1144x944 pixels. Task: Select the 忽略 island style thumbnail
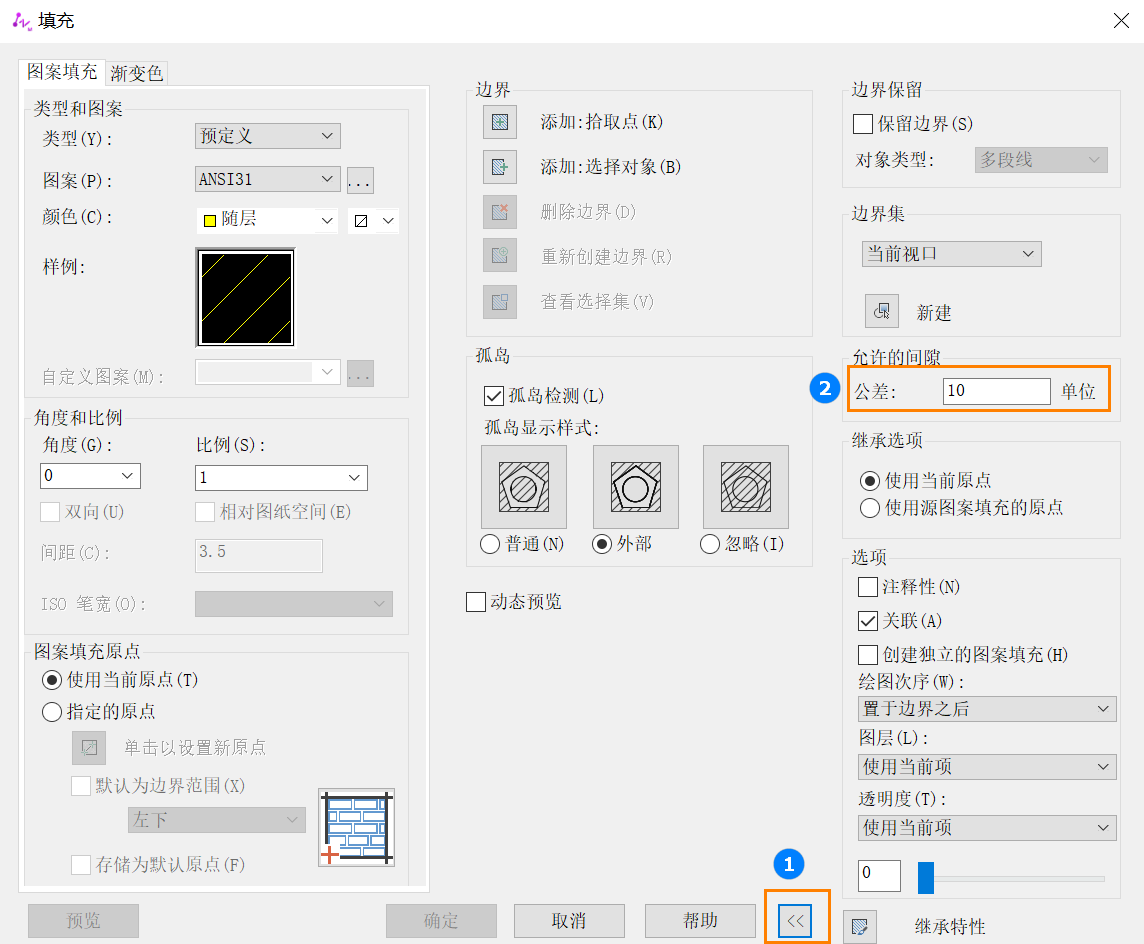[746, 487]
